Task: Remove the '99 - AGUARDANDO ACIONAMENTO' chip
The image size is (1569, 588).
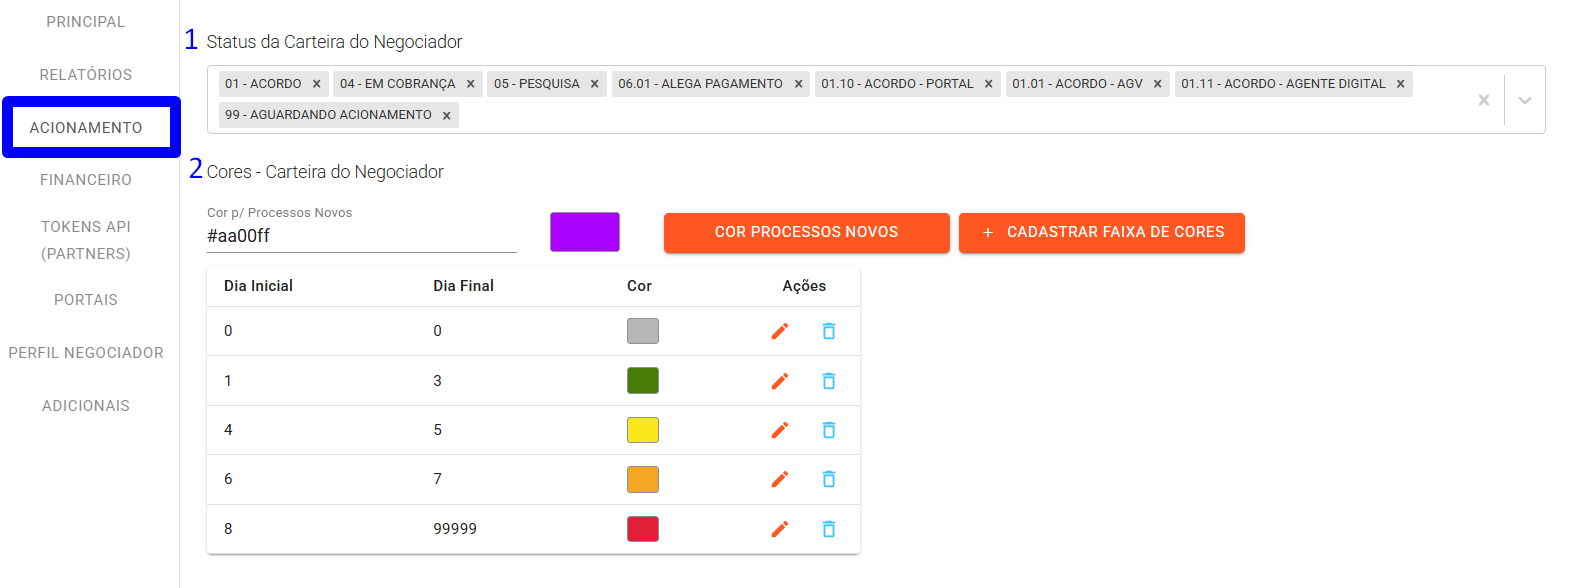Action: click(446, 115)
